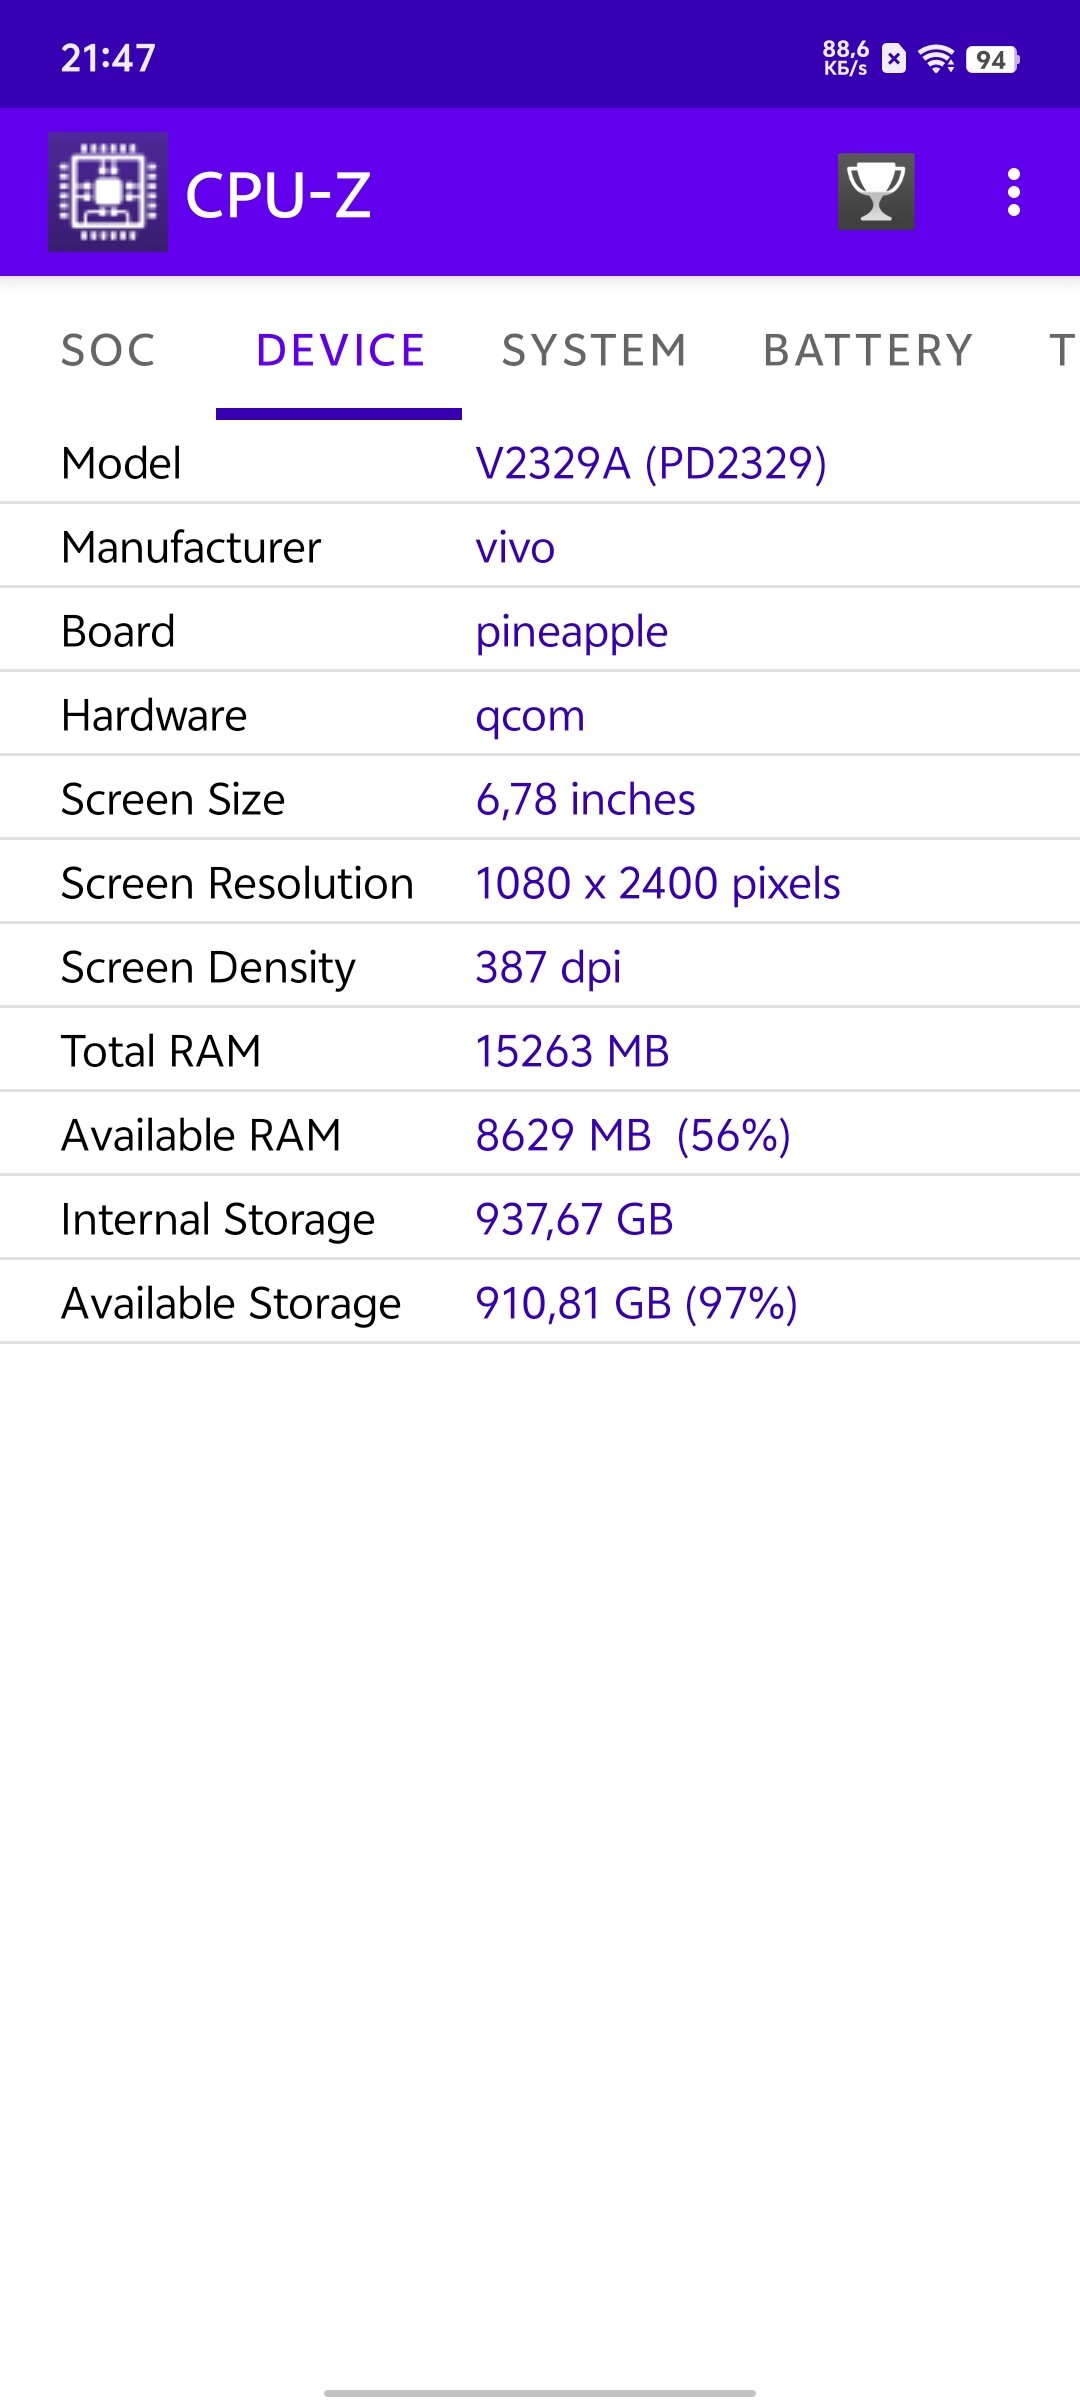Tap the Wi-Fi status bar icon
Viewport: 1080px width, 2400px height.
(x=936, y=60)
